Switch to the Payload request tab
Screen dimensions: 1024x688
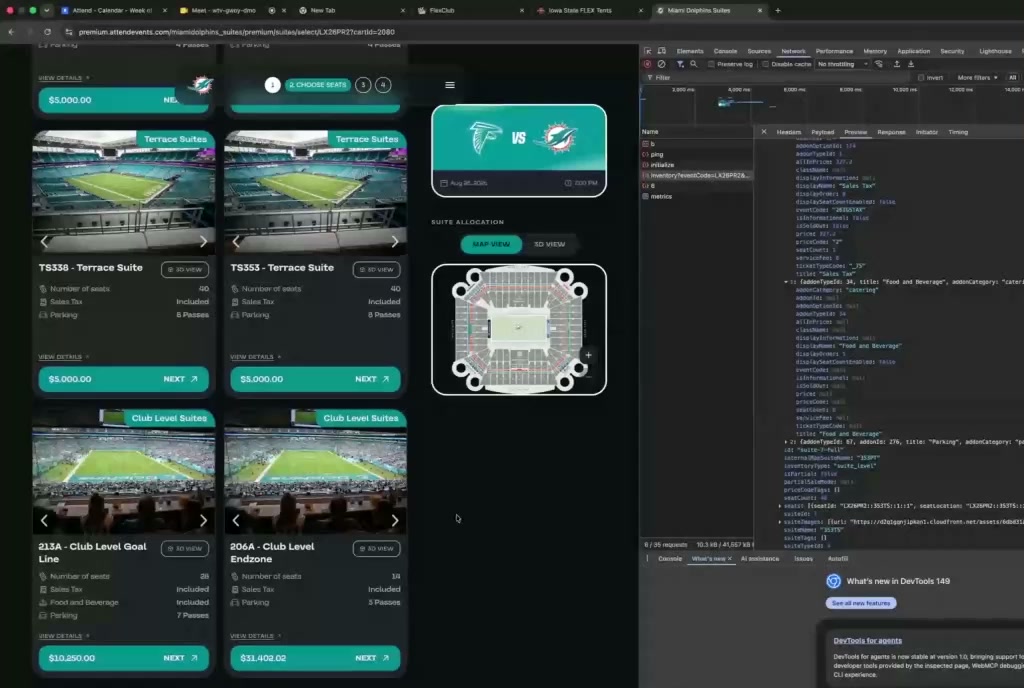pos(822,132)
